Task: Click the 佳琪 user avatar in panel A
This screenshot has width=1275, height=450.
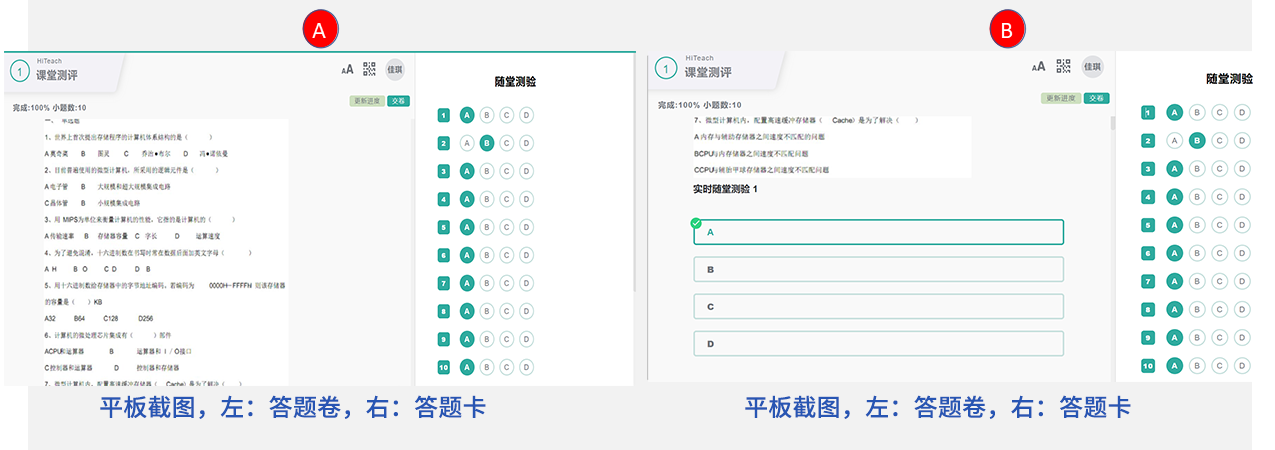Action: click(x=395, y=69)
